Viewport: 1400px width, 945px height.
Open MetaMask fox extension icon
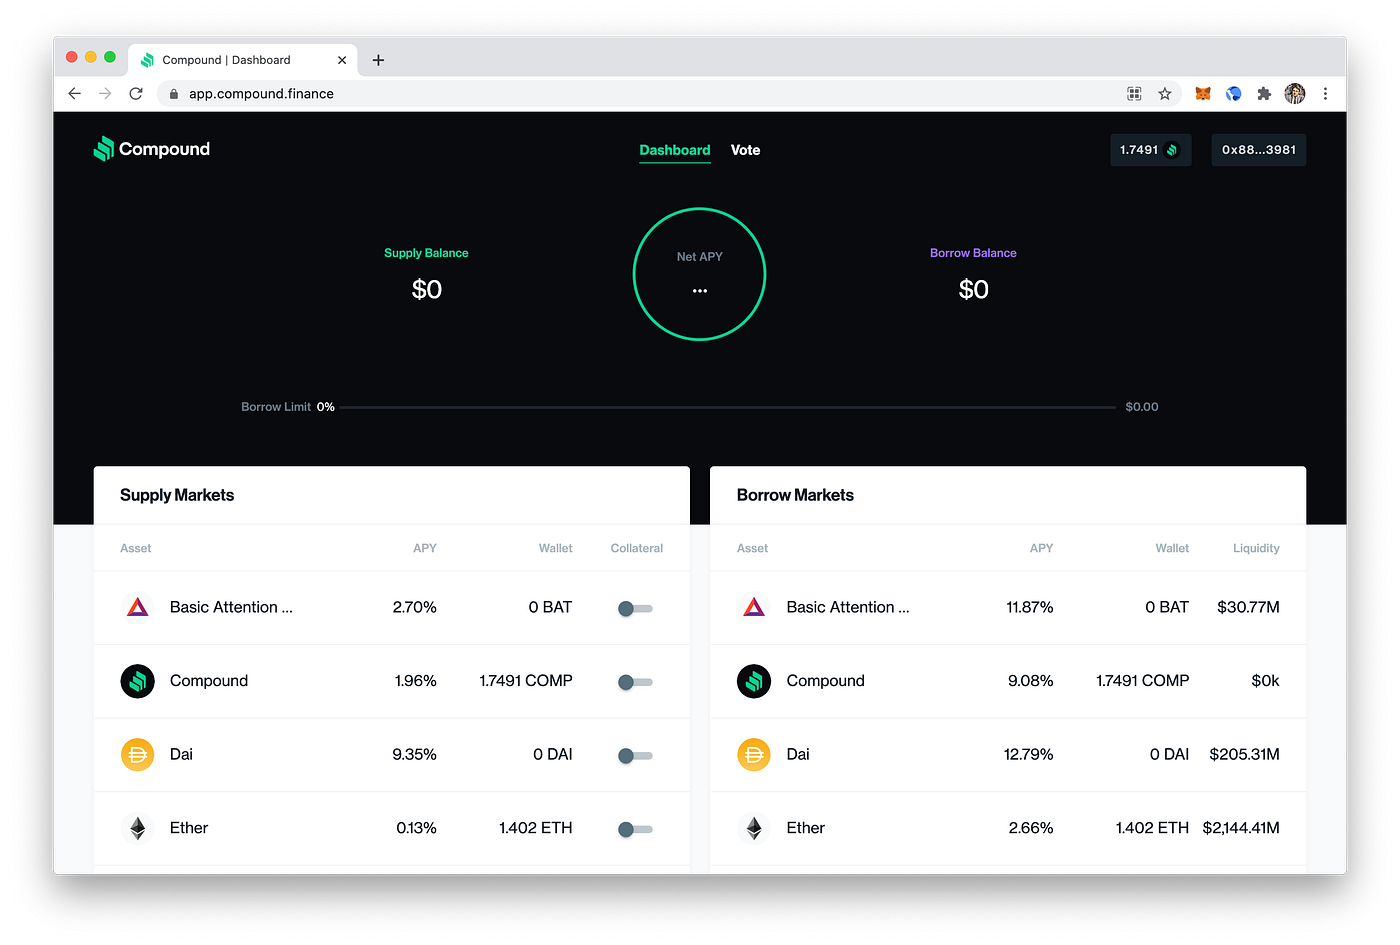1203,93
